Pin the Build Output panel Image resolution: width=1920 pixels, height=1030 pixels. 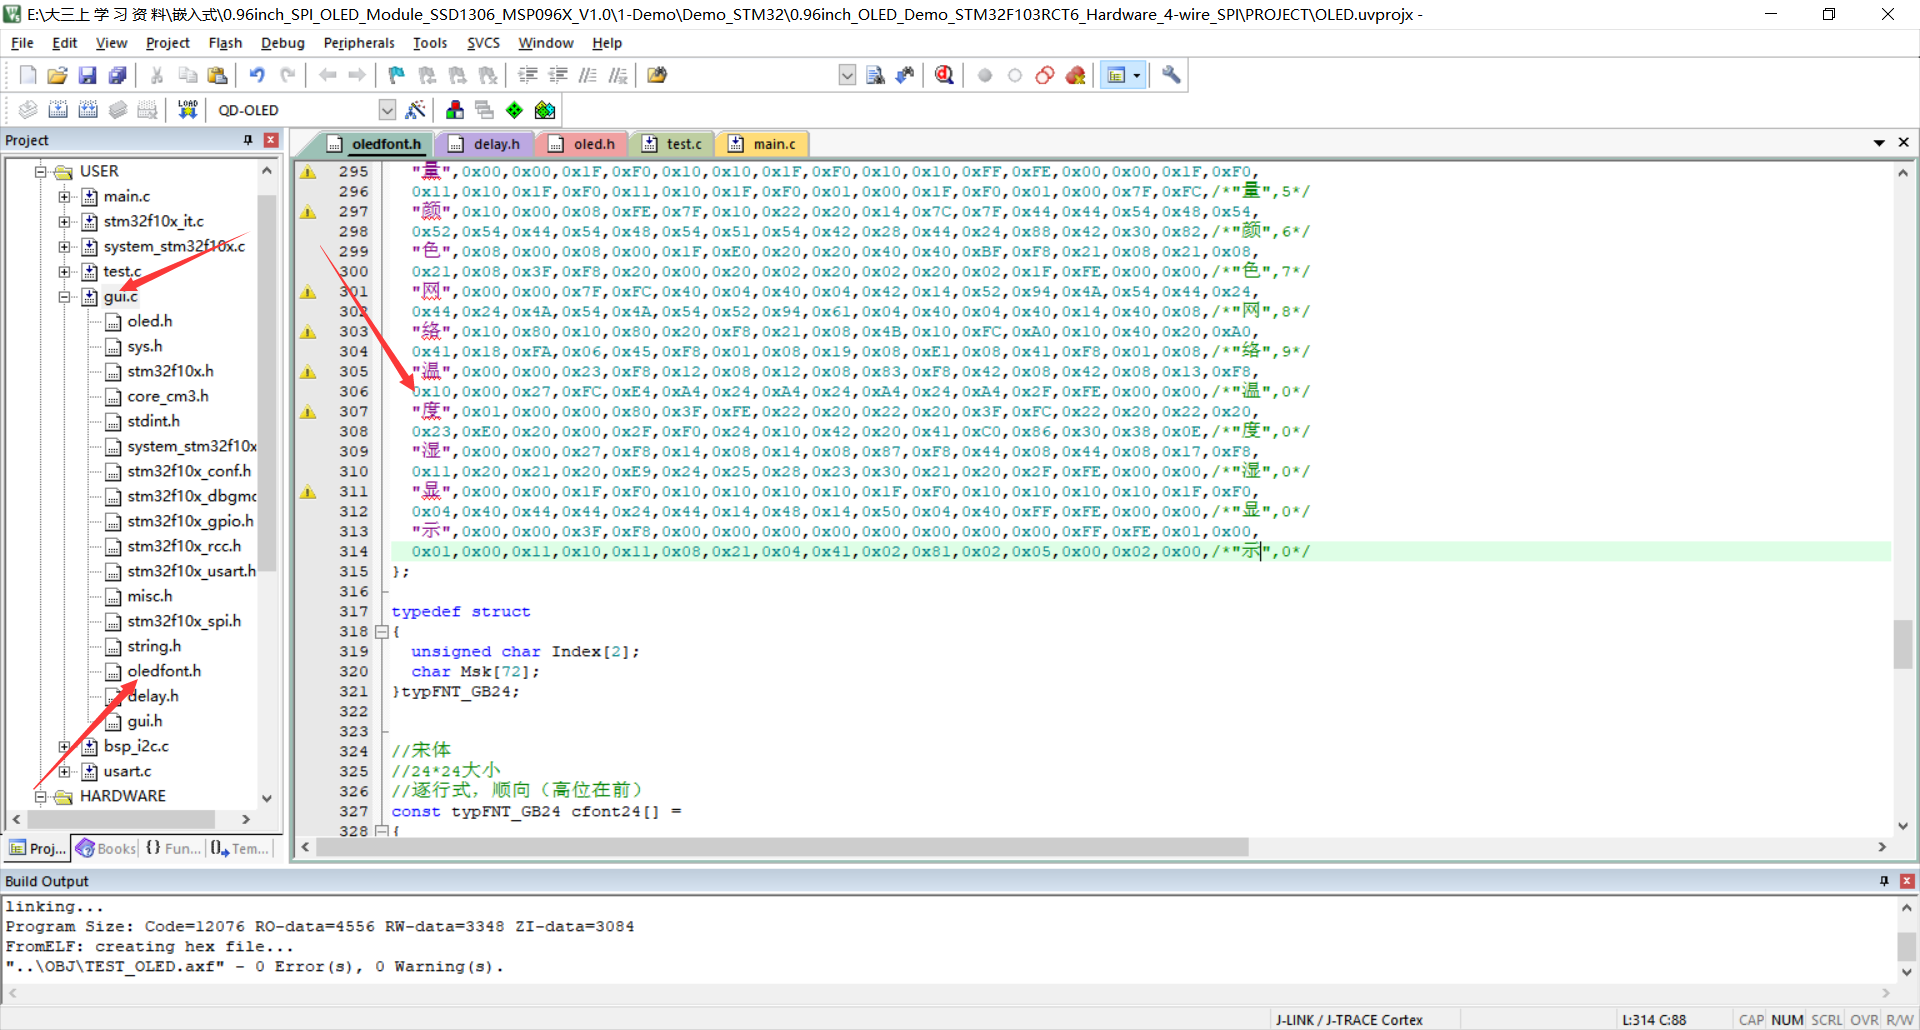[1884, 881]
